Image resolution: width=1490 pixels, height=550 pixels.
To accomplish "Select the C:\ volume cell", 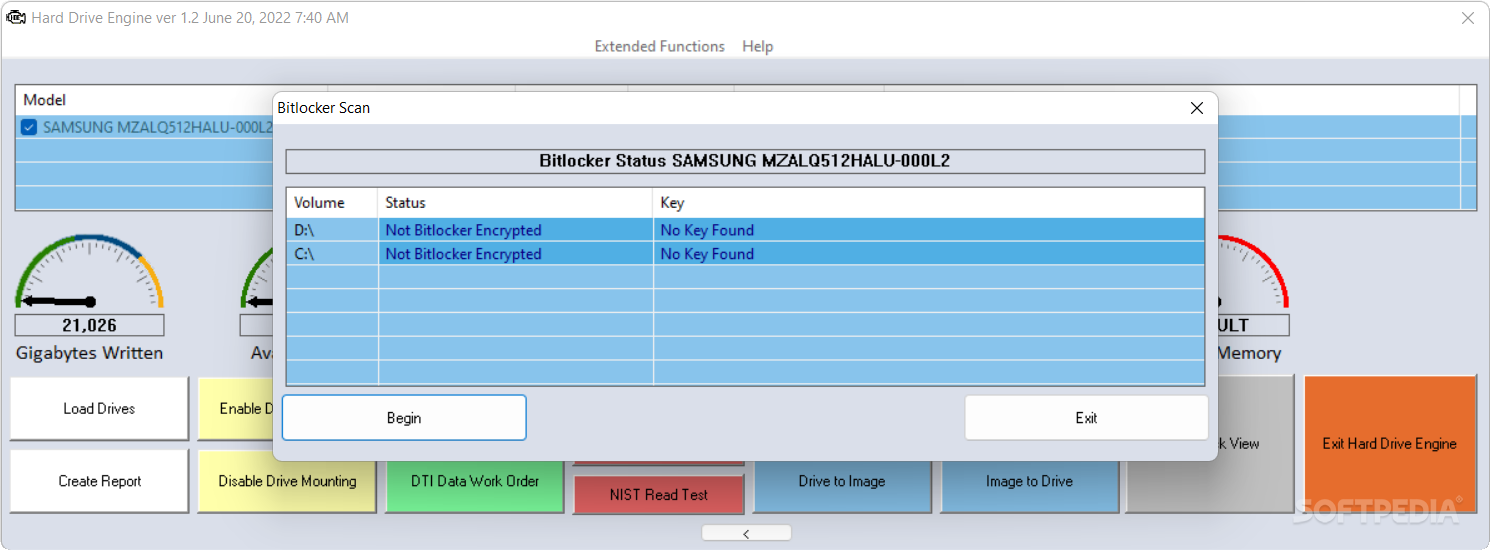I will [332, 254].
